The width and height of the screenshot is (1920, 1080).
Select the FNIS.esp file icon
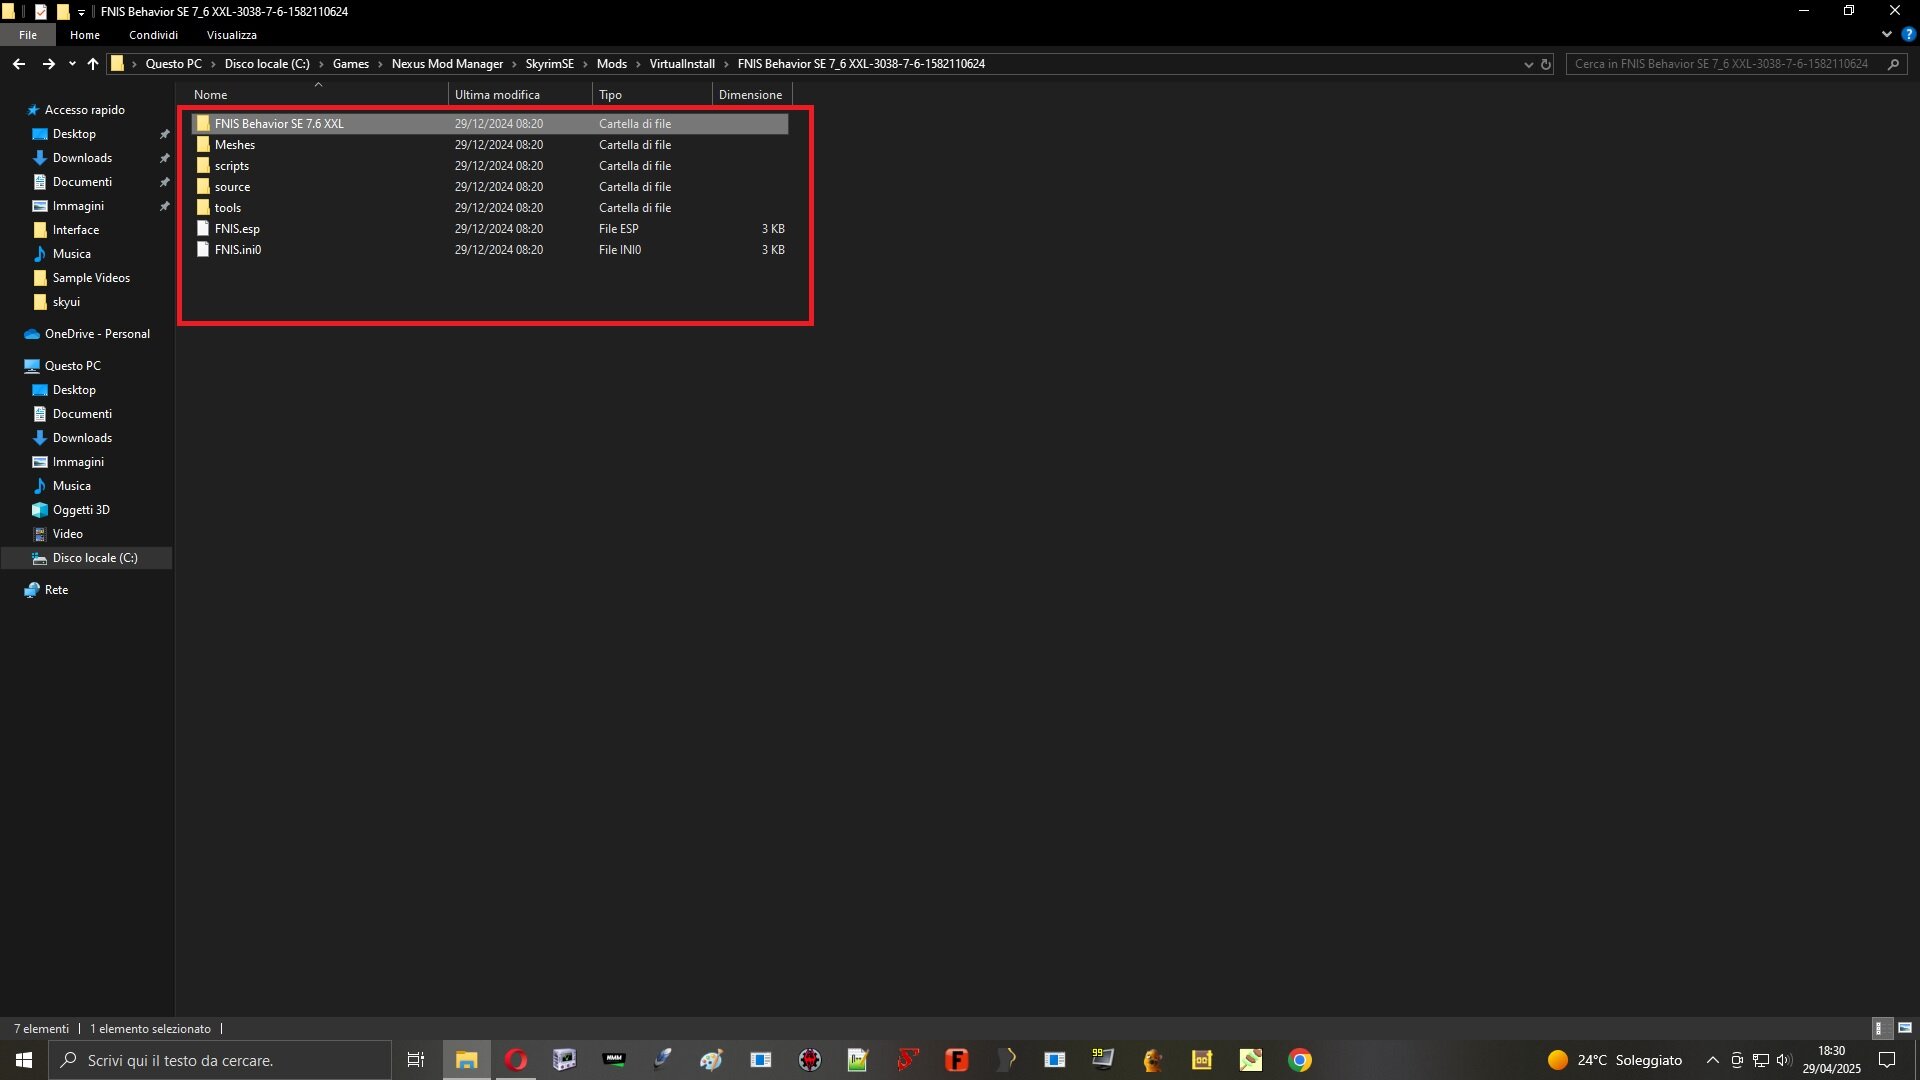(x=203, y=229)
